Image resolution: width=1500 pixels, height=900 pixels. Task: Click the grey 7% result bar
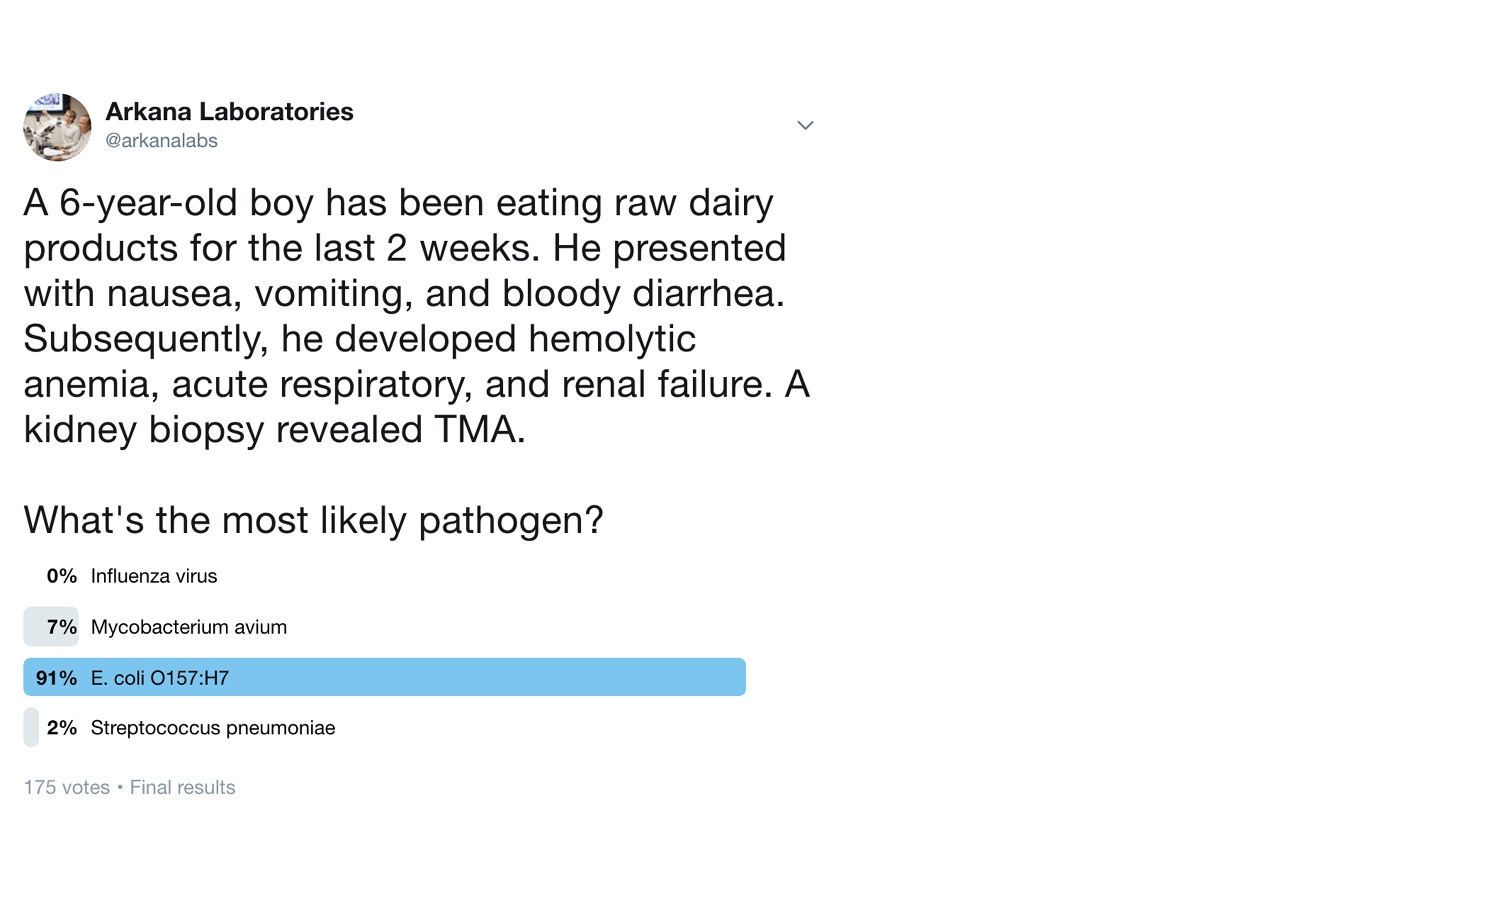coord(51,627)
